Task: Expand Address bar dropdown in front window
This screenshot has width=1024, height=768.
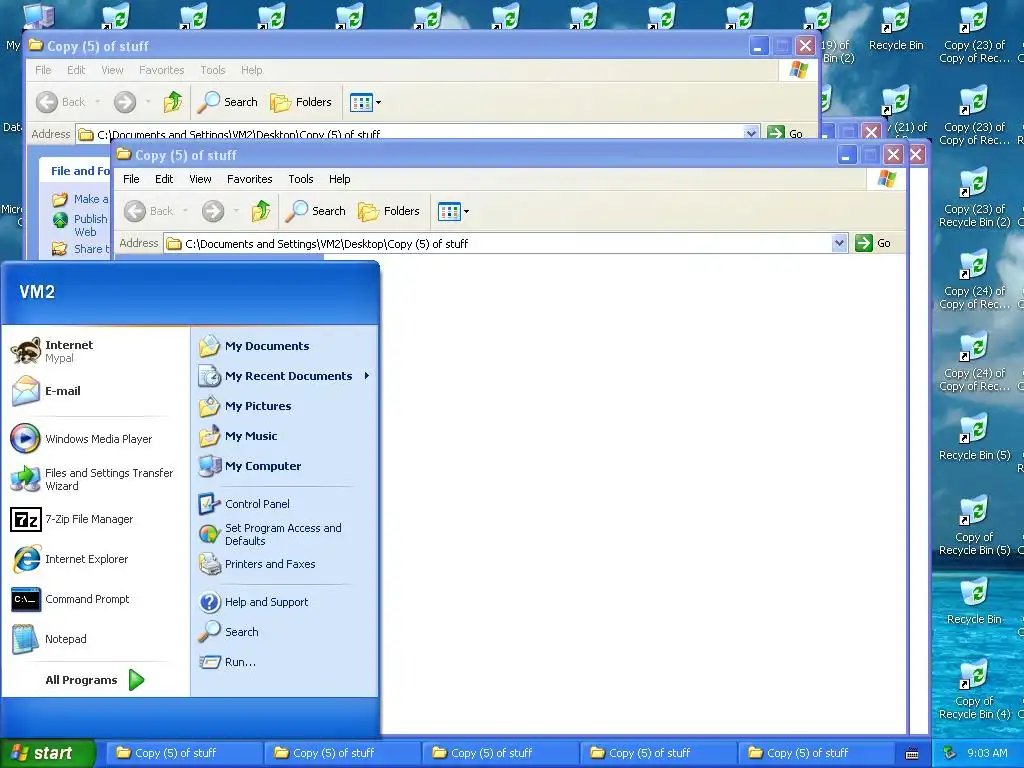Action: click(x=839, y=244)
